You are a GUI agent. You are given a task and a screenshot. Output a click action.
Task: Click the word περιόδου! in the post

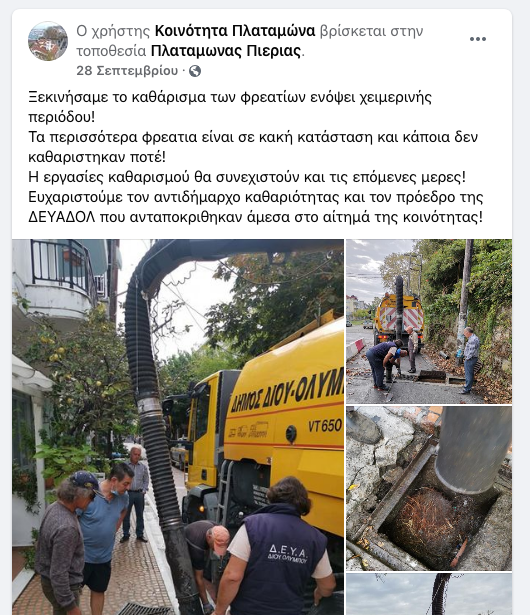coord(61,117)
